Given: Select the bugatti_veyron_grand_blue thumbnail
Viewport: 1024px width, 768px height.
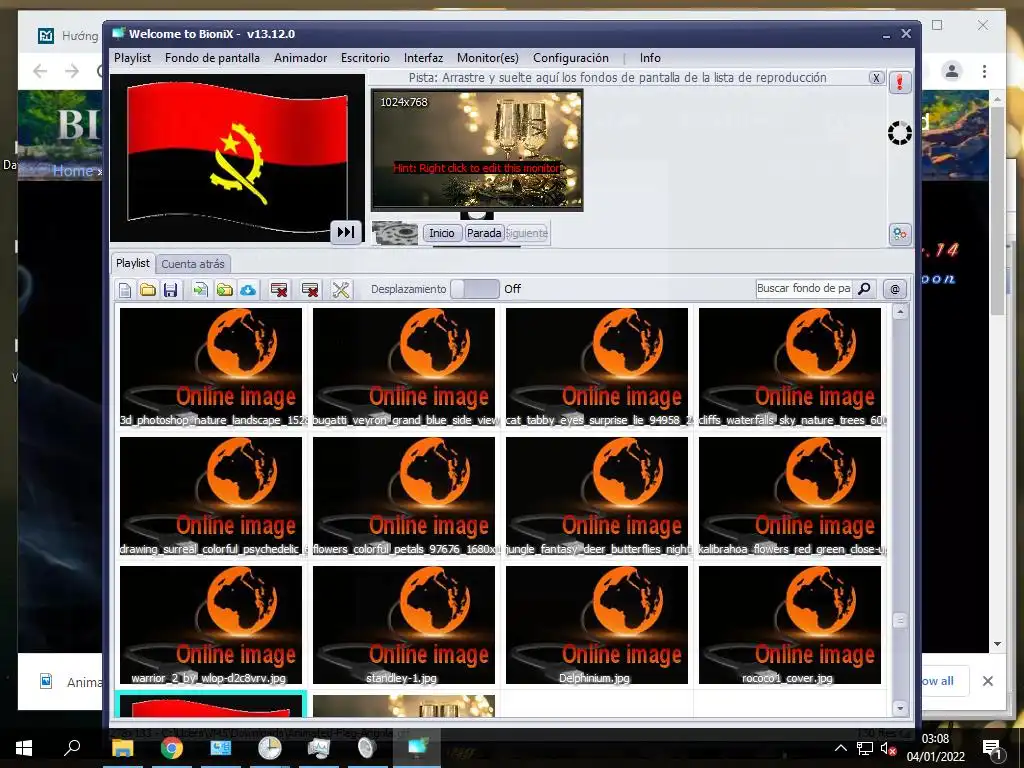Looking at the screenshot, I should tap(404, 367).
